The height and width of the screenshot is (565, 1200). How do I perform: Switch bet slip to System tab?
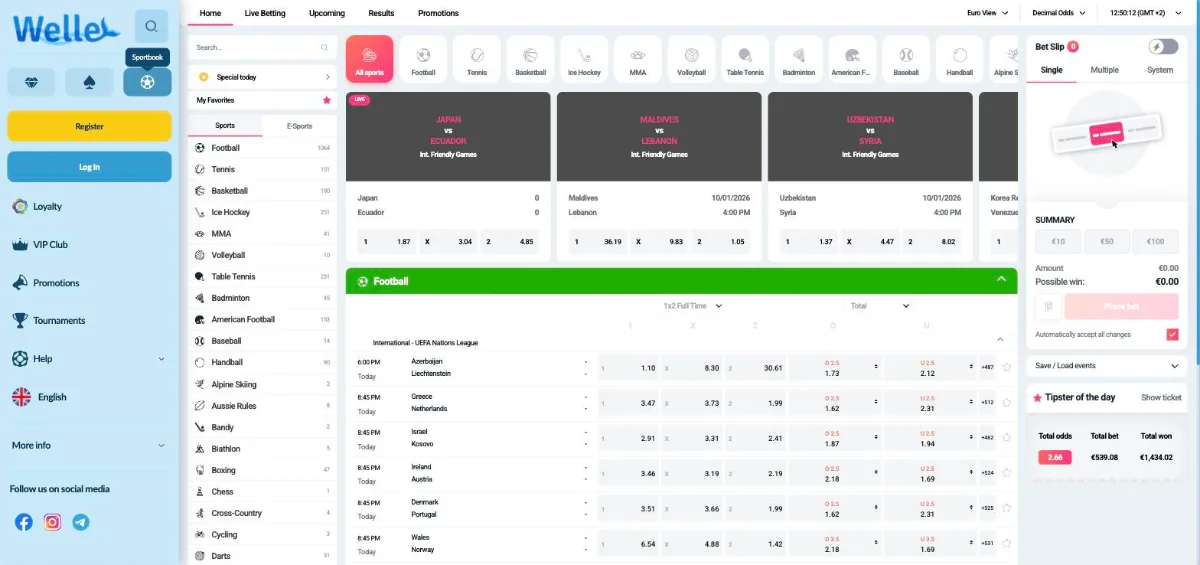coord(1160,70)
